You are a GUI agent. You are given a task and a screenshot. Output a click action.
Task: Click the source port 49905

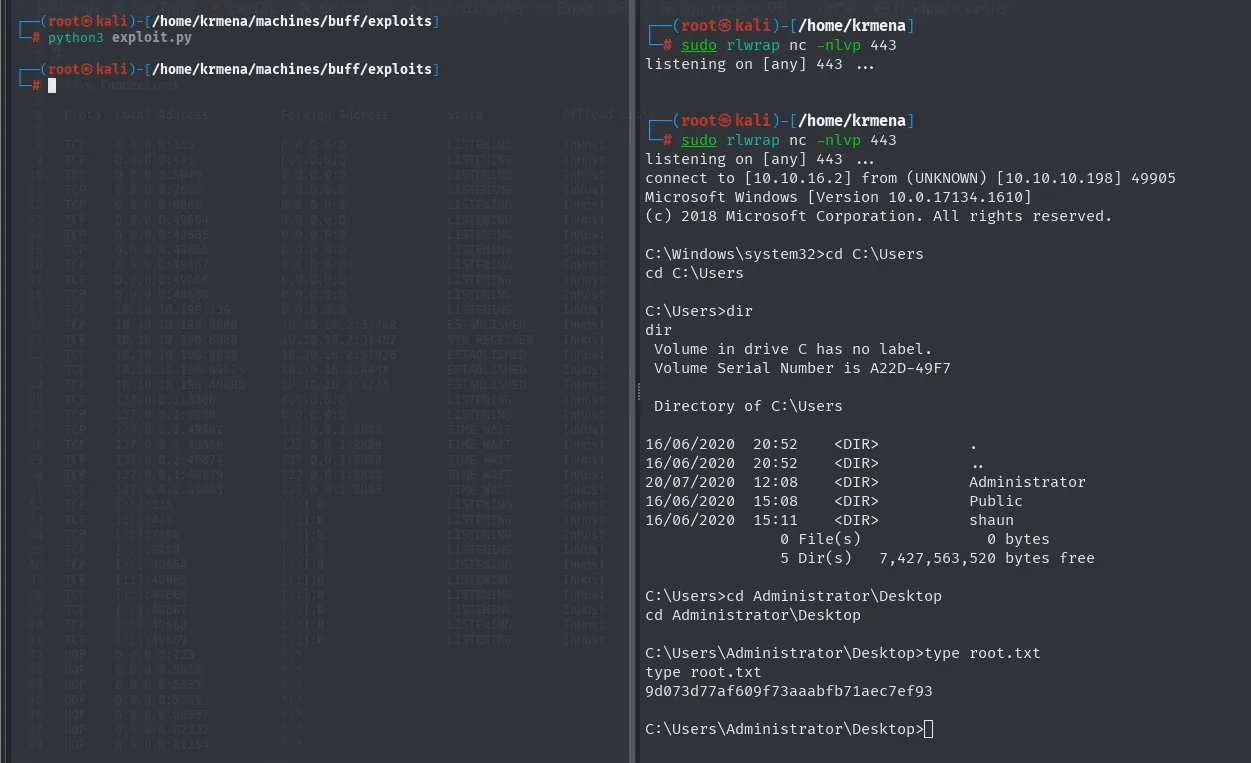1152,178
